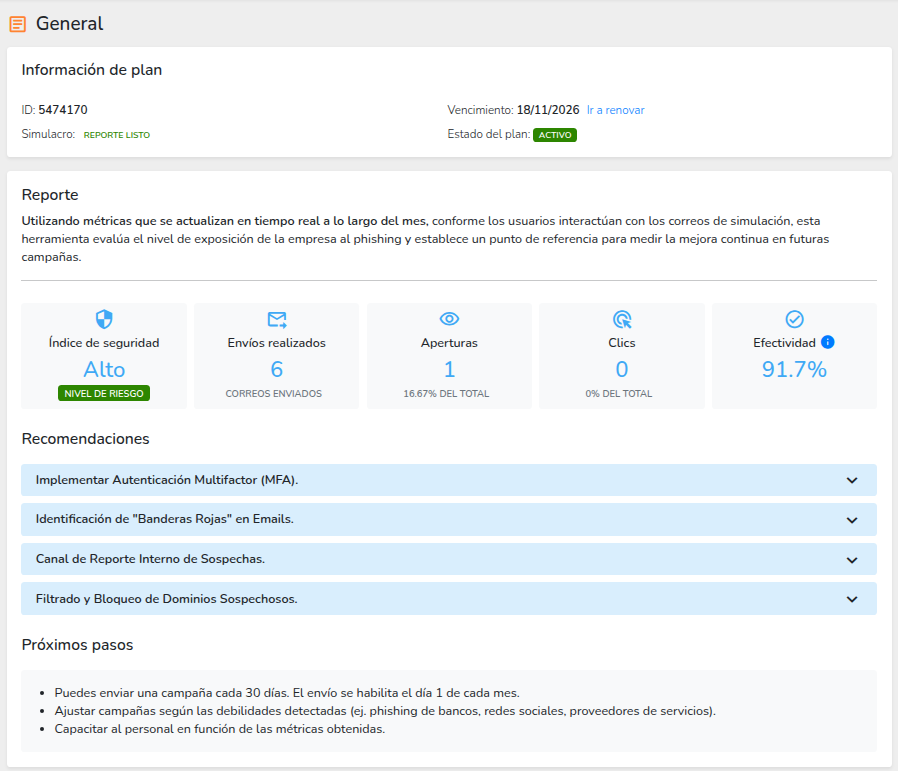
Task: Expand the Banderas Rojas chevron arrow
Action: pos(852,520)
